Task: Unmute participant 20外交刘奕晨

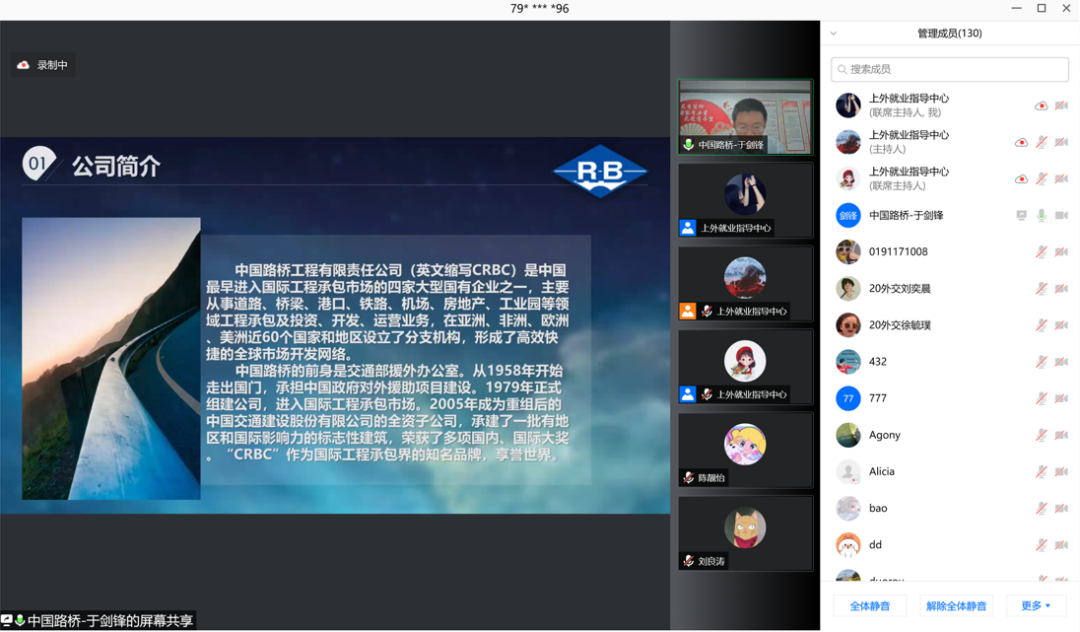Action: [1041, 288]
